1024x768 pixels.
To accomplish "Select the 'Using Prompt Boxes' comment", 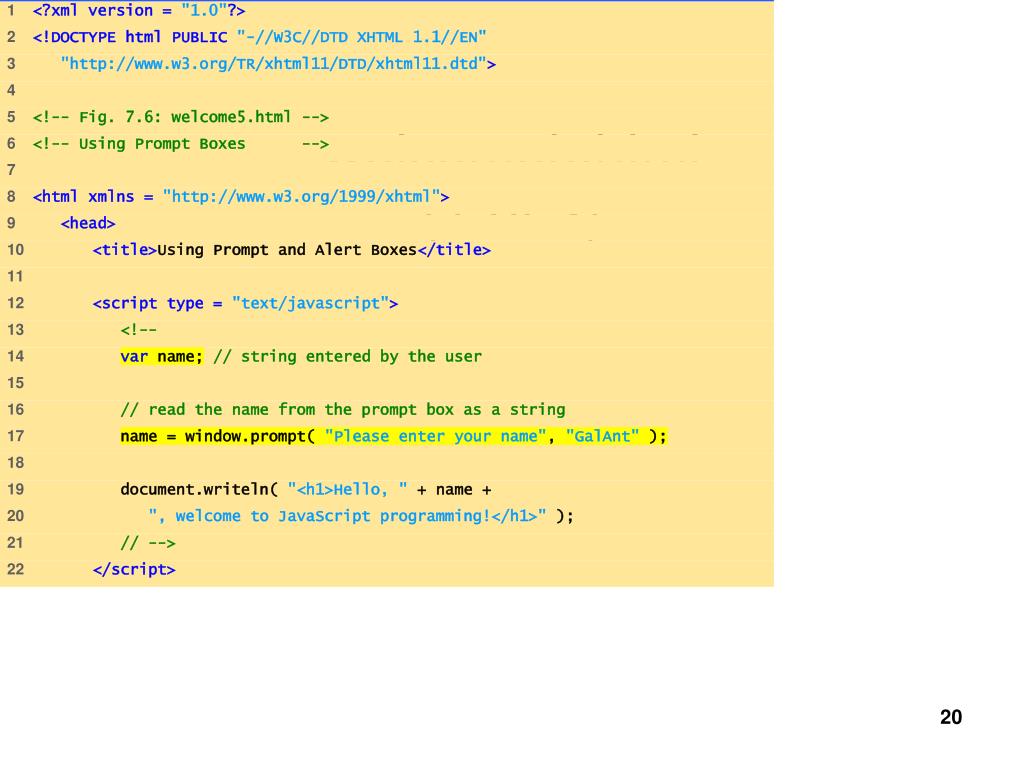I will [x=181, y=144].
